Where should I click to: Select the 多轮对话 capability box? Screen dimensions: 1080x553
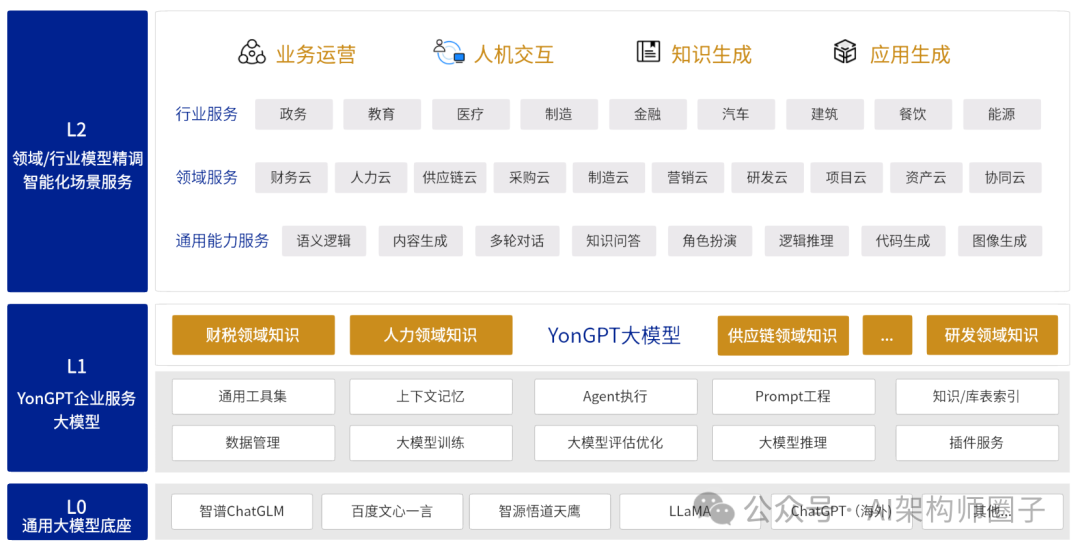[517, 241]
